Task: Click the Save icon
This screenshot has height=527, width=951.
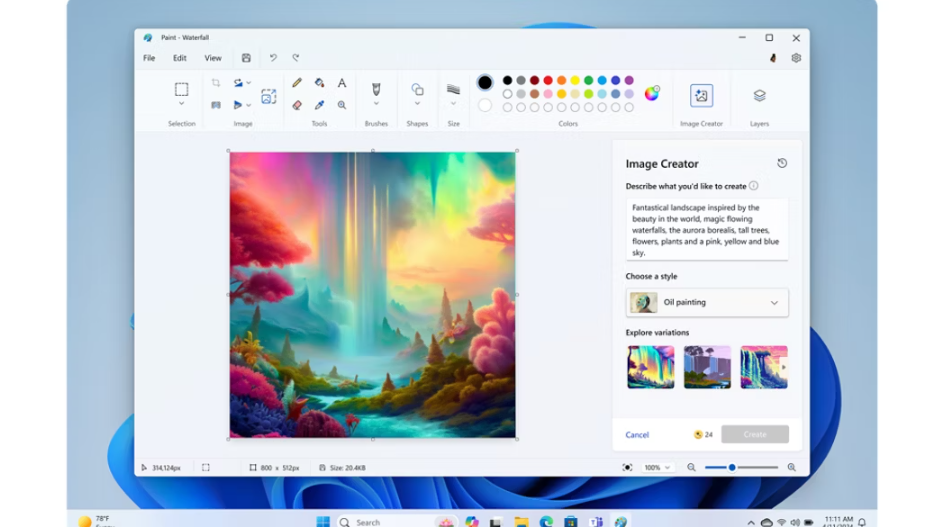Action: [x=246, y=58]
